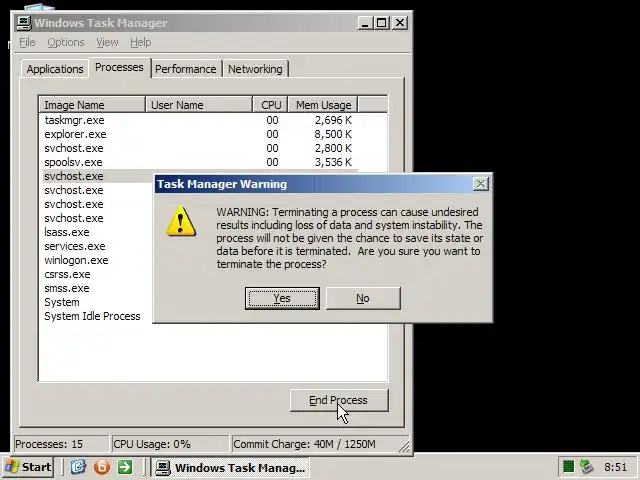Close the Windows Task Manager window
The image size is (640, 480).
pyautogui.click(x=400, y=23)
